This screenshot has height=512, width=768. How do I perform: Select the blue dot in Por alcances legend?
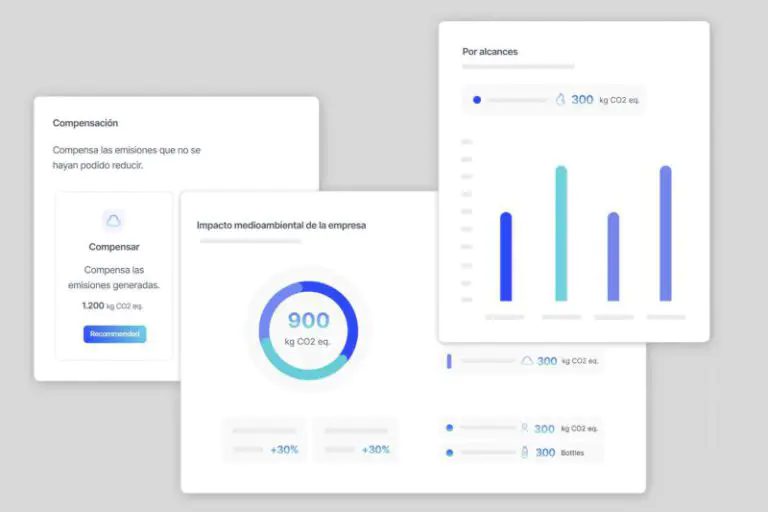477,100
